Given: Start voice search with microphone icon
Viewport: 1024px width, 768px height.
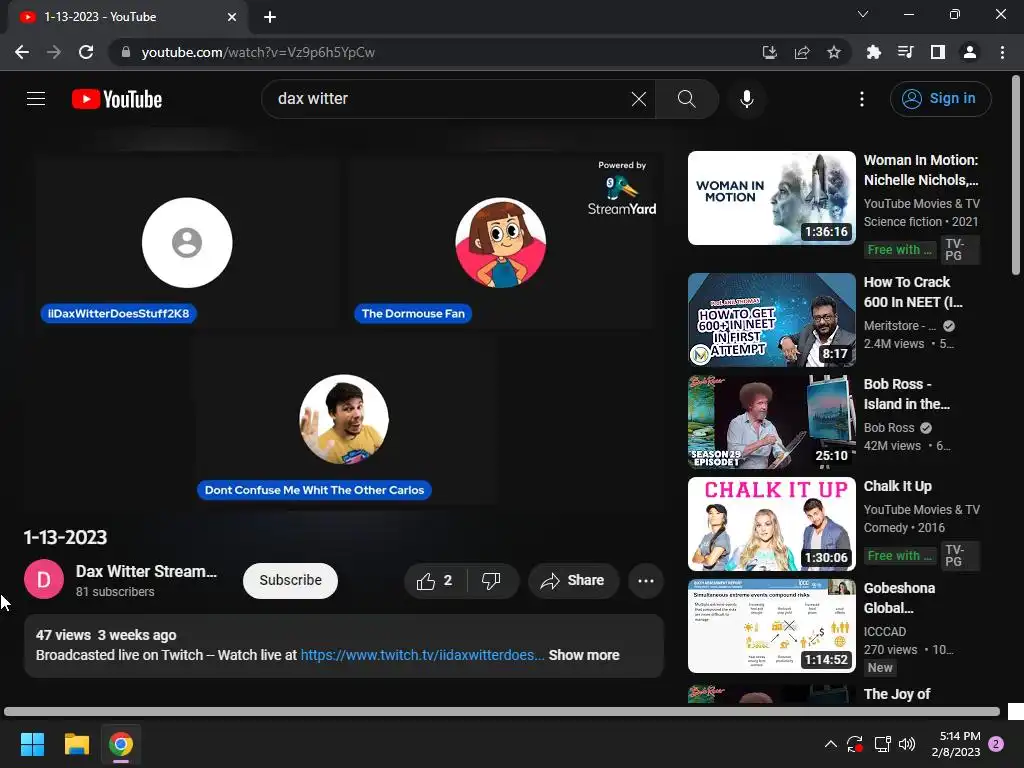Looking at the screenshot, I should pos(746,99).
